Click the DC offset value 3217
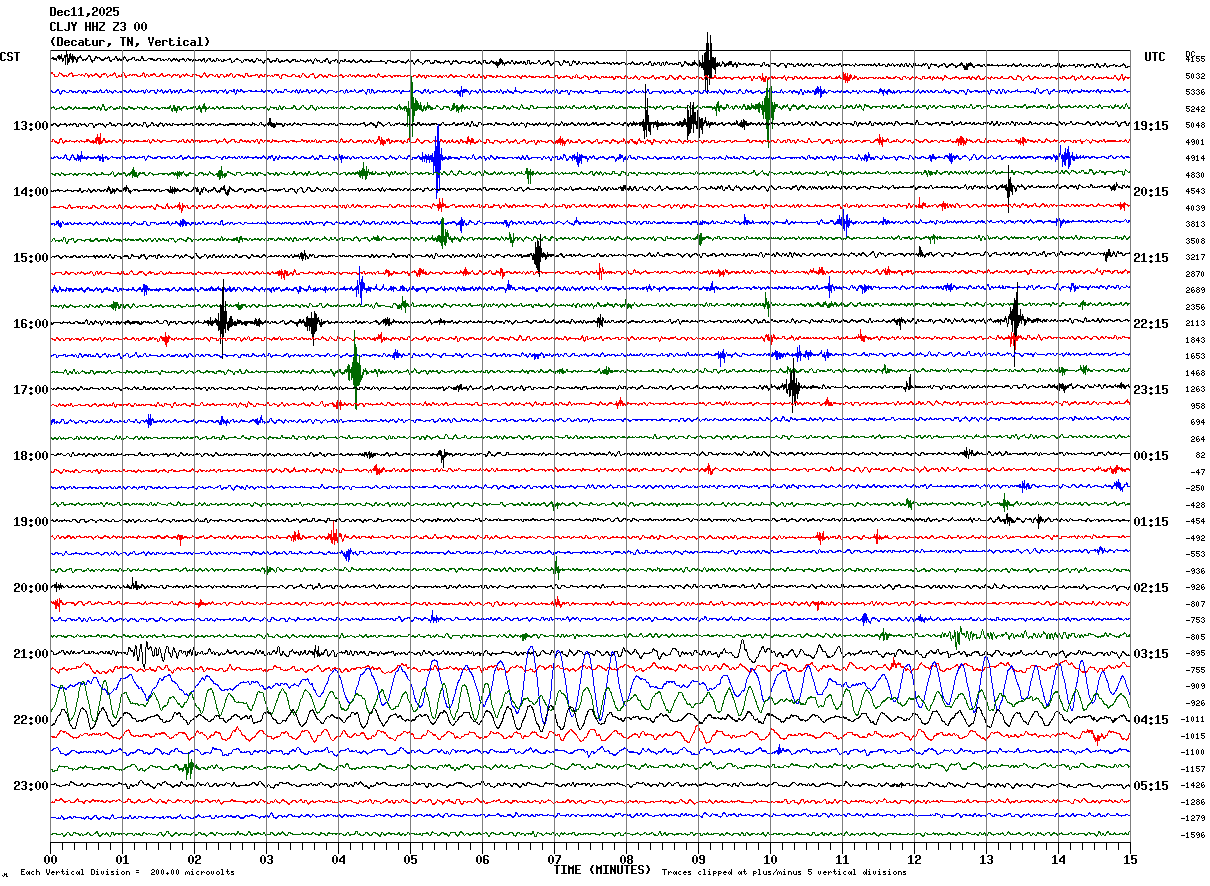The width and height of the screenshot is (1210, 886). pos(1195,258)
